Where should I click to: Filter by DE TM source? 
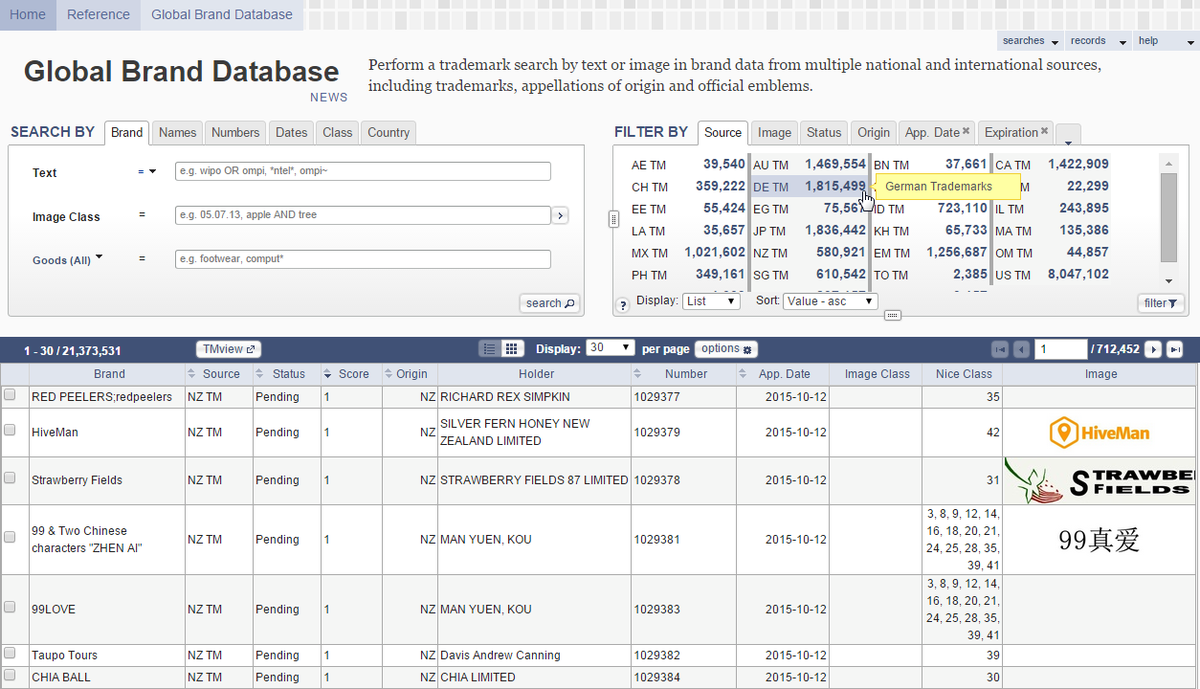point(809,186)
